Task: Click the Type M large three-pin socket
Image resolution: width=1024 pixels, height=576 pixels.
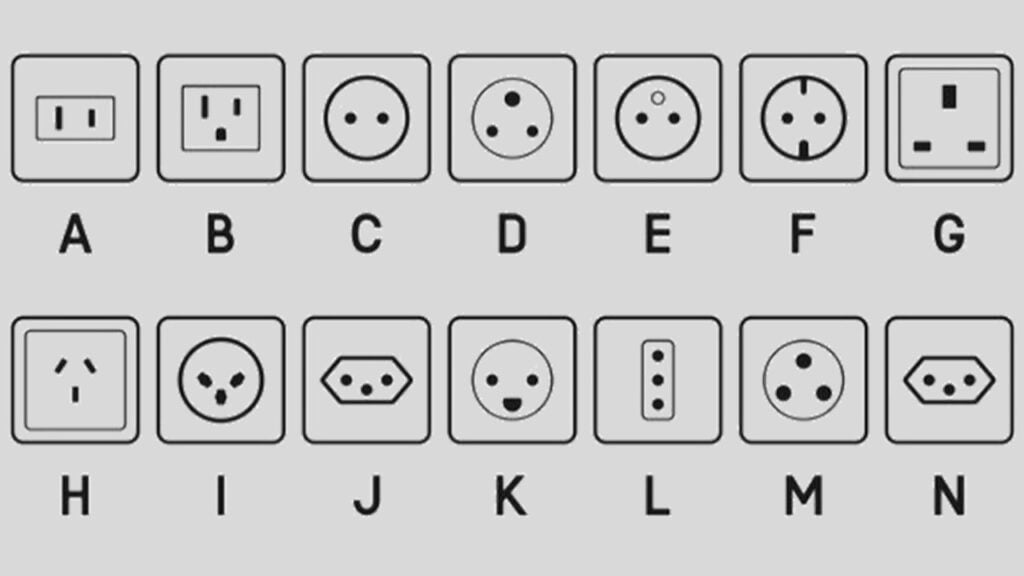Action: pyautogui.click(x=803, y=380)
